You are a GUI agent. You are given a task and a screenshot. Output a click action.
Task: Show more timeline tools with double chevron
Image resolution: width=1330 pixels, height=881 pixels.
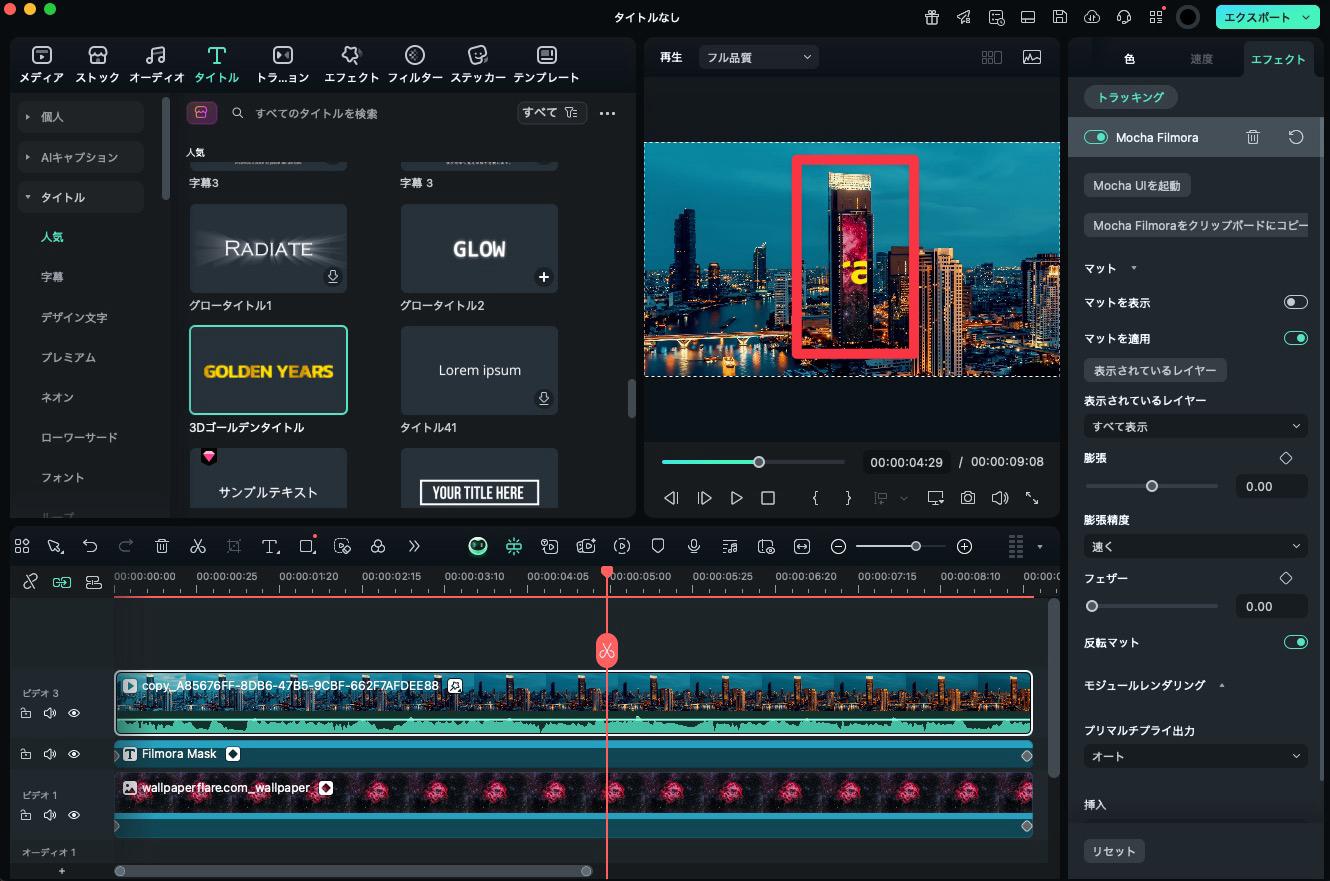pyautogui.click(x=414, y=546)
